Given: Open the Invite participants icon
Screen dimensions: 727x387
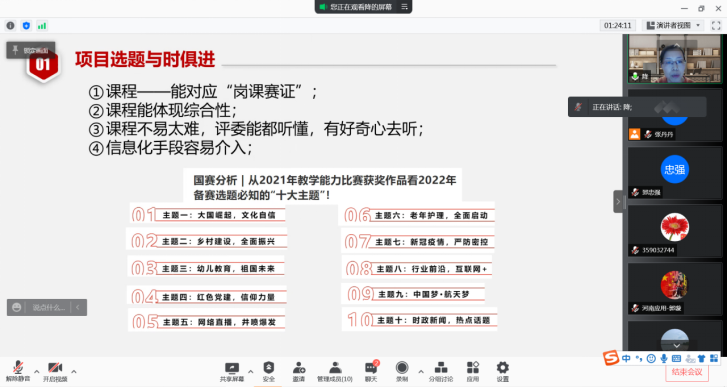Looking at the screenshot, I should coord(299,371).
